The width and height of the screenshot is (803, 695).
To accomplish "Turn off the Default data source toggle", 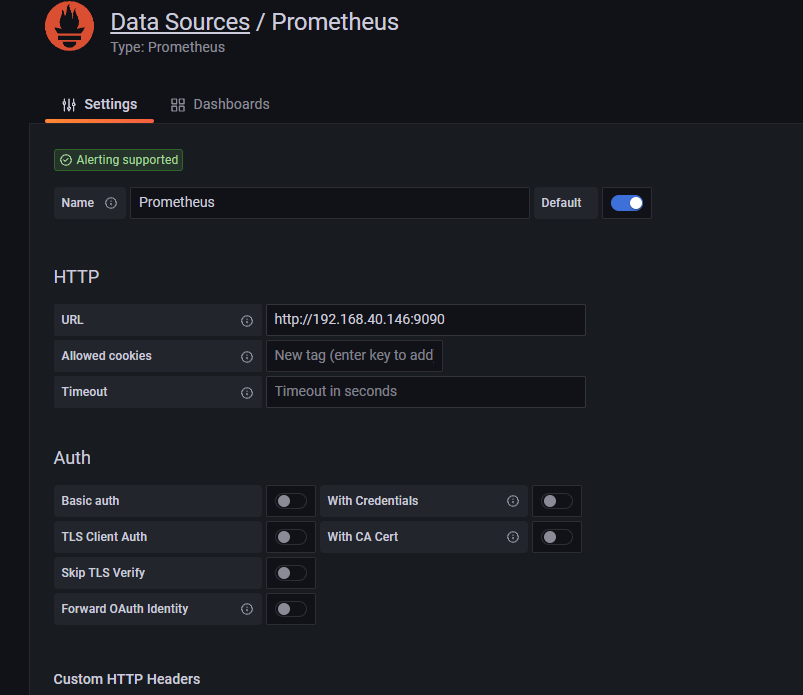I will [x=627, y=203].
